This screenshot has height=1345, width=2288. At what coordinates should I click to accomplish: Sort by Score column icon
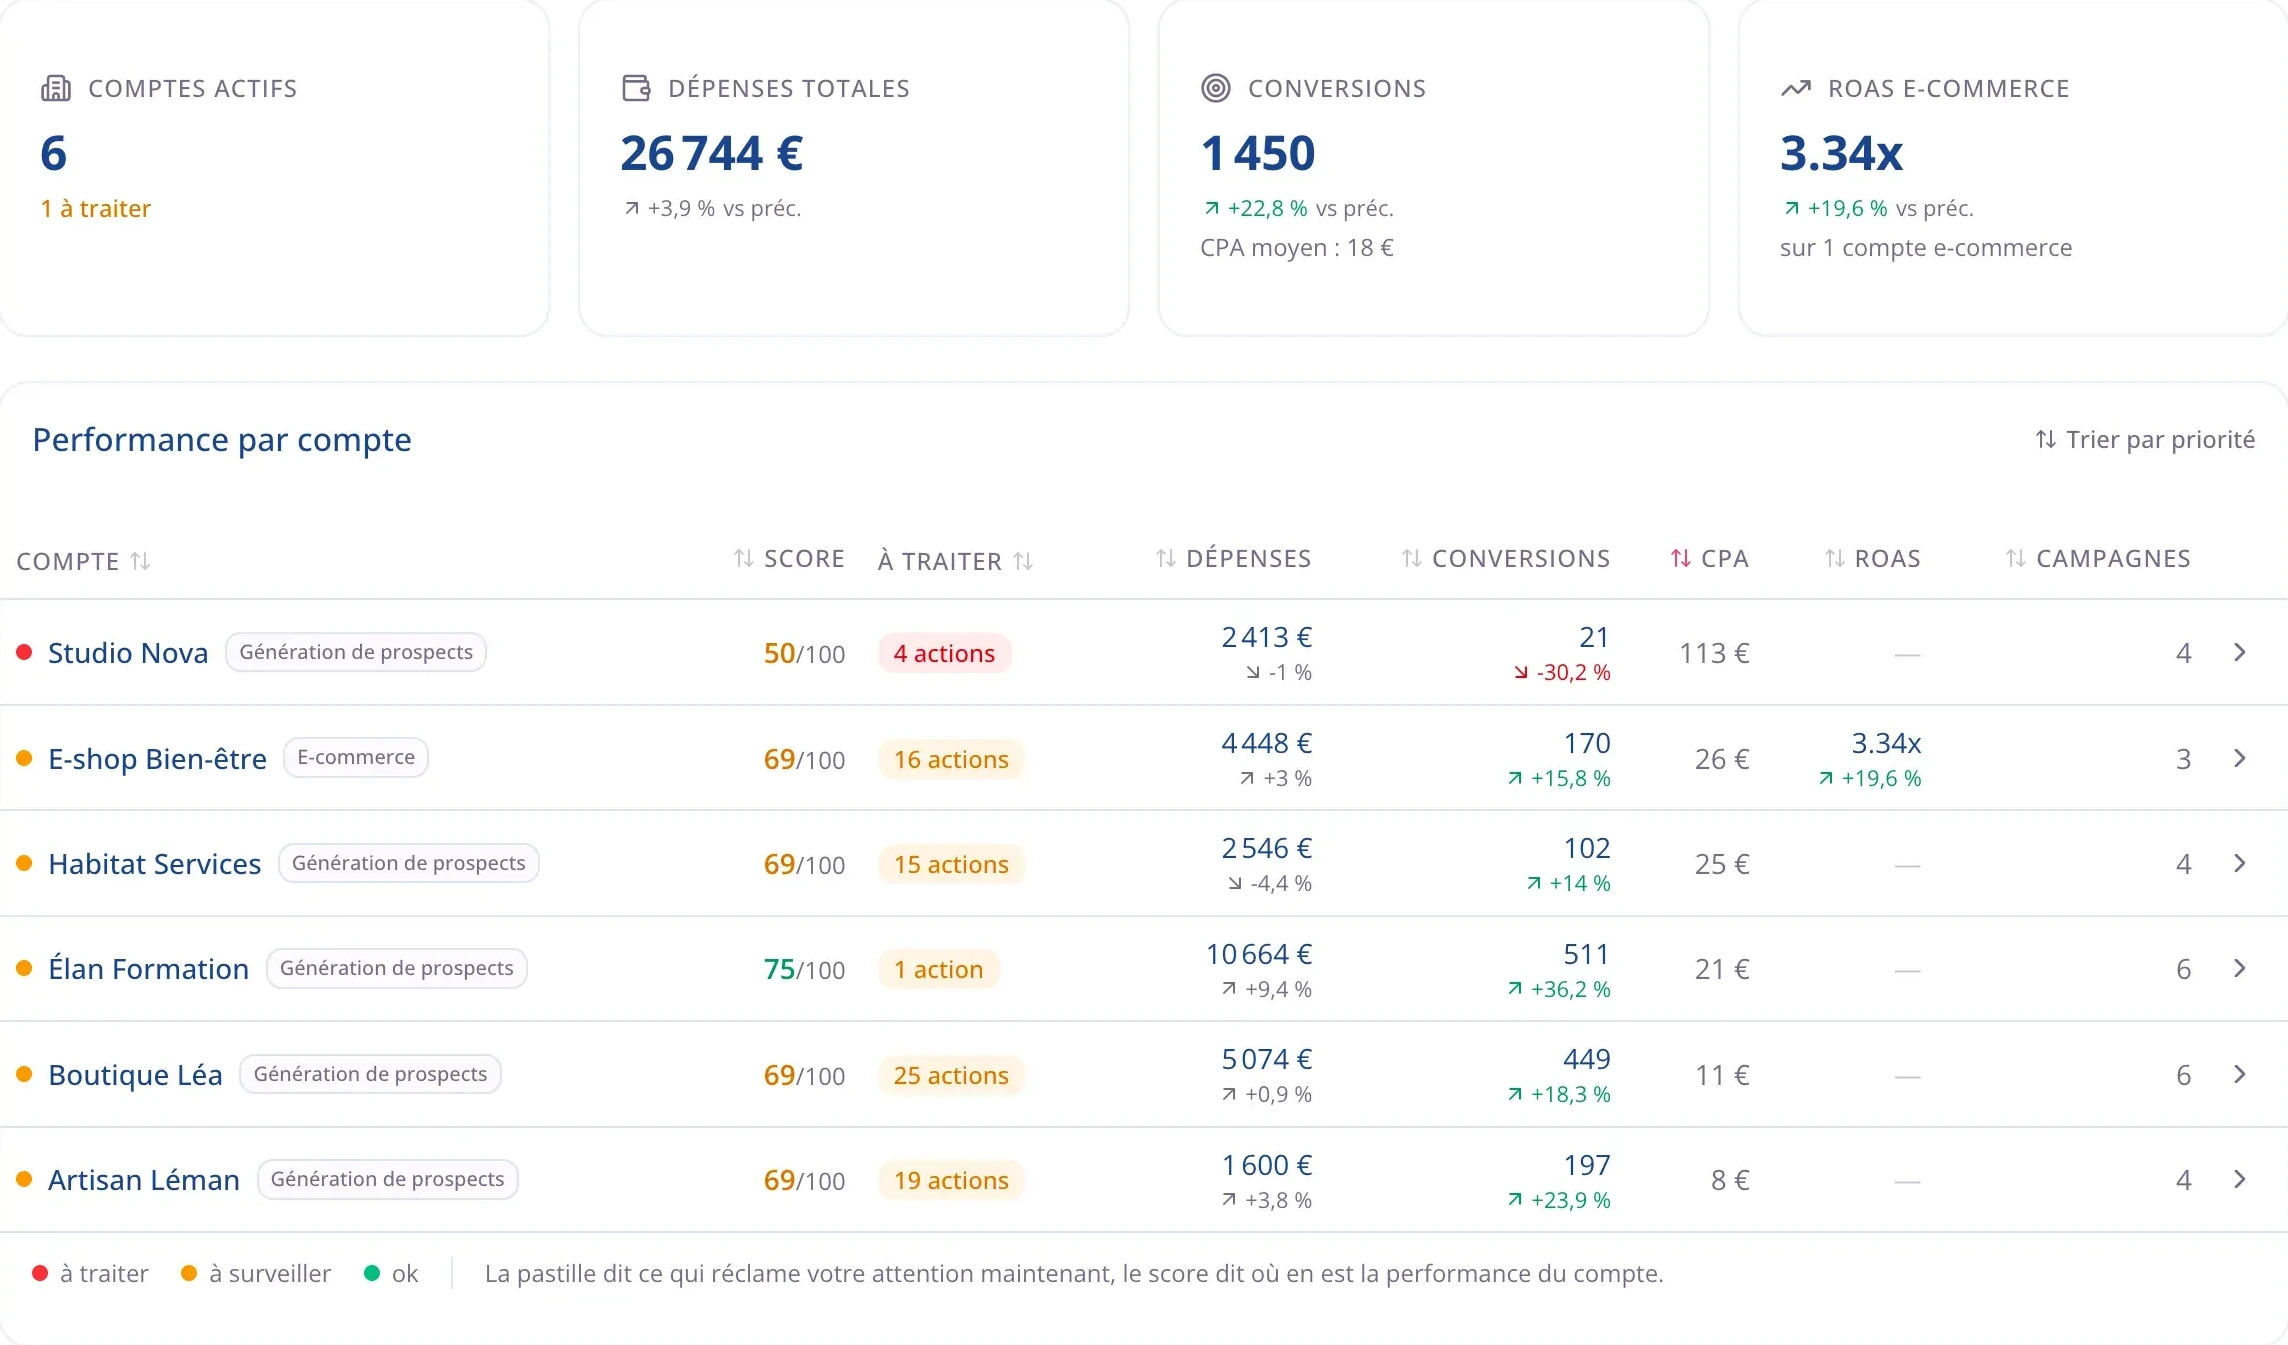(743, 558)
